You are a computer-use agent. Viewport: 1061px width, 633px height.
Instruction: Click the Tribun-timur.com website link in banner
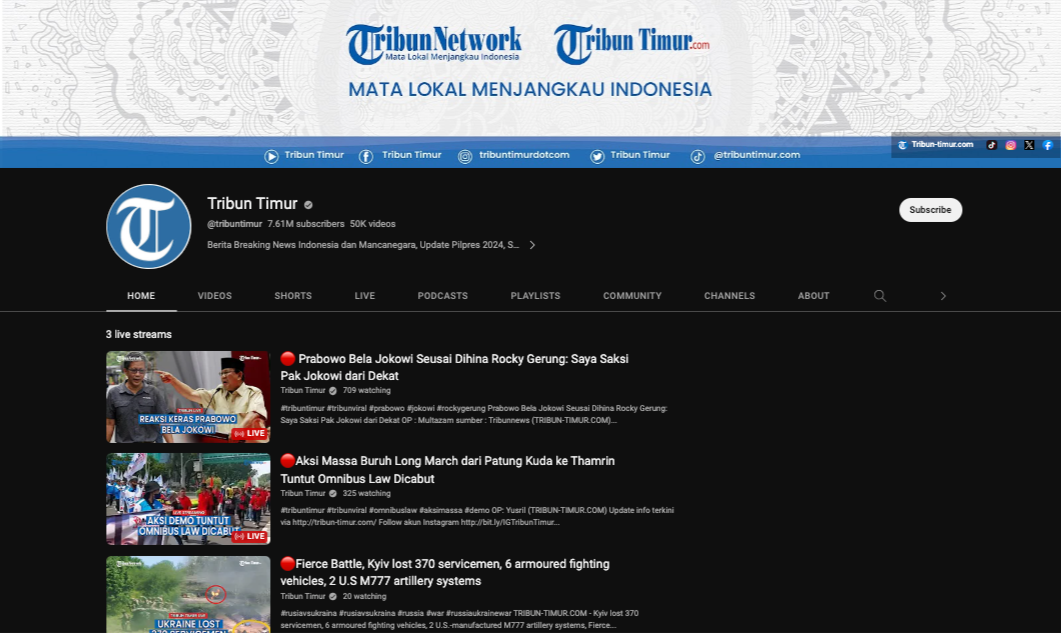click(936, 145)
